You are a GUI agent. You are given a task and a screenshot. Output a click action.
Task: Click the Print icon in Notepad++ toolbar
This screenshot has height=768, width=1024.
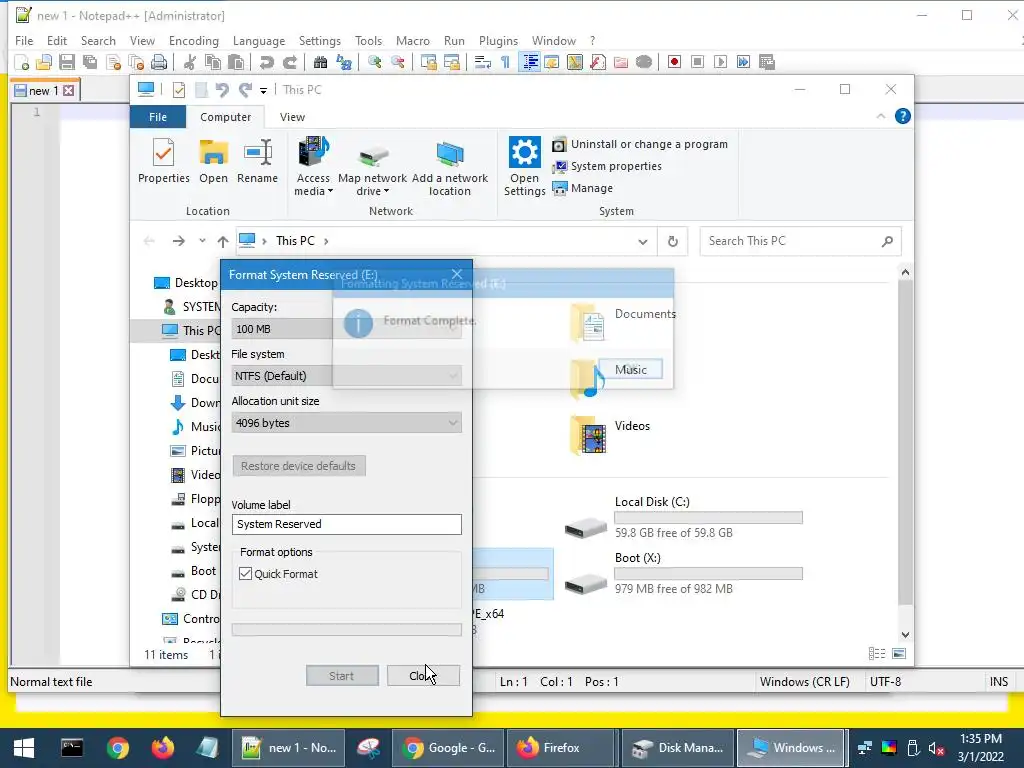click(x=159, y=62)
